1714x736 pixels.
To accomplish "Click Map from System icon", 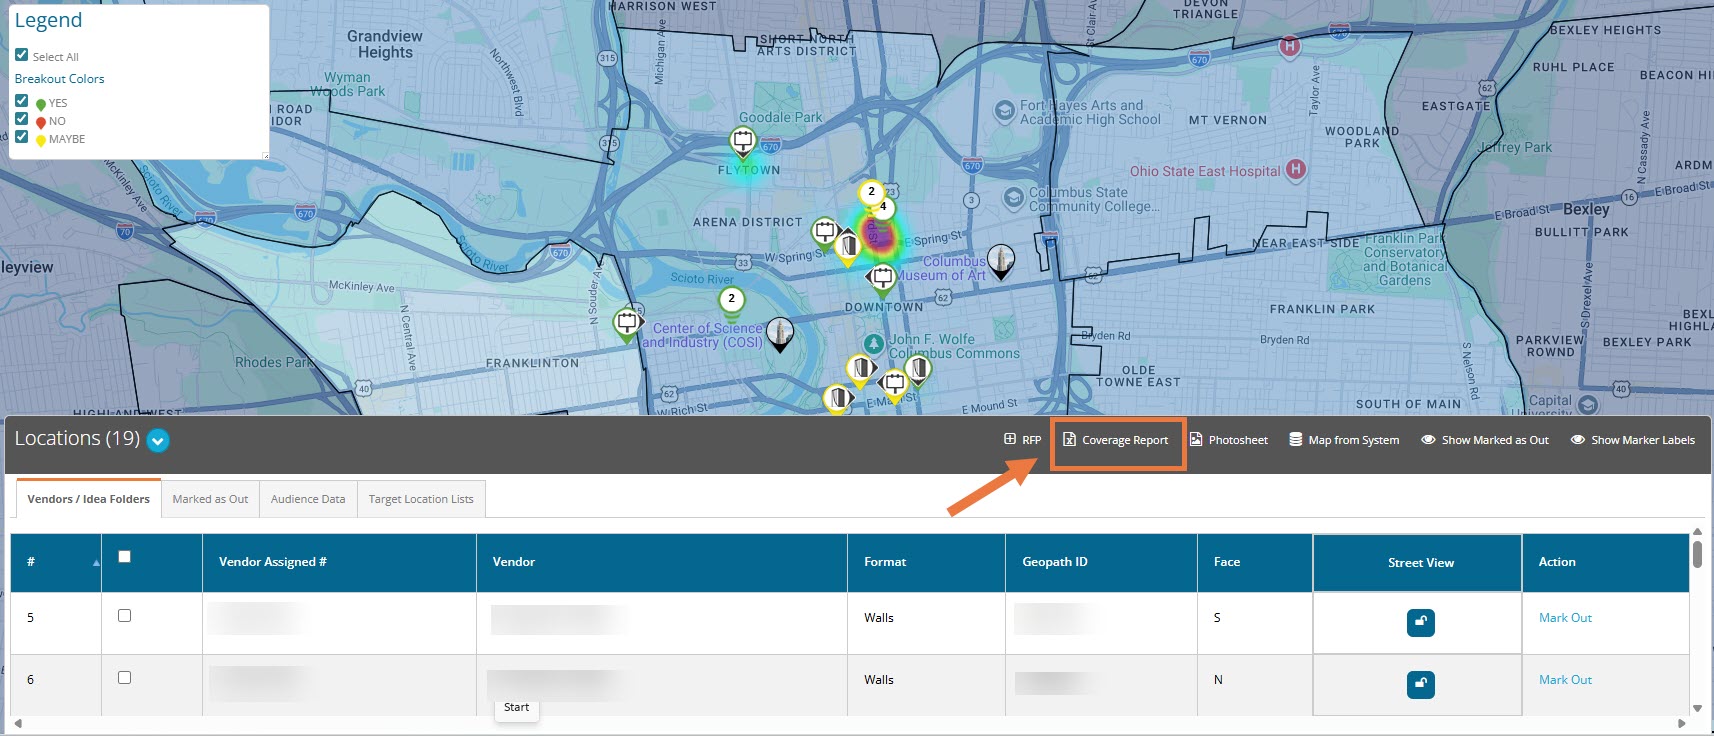I will pyautogui.click(x=1295, y=440).
